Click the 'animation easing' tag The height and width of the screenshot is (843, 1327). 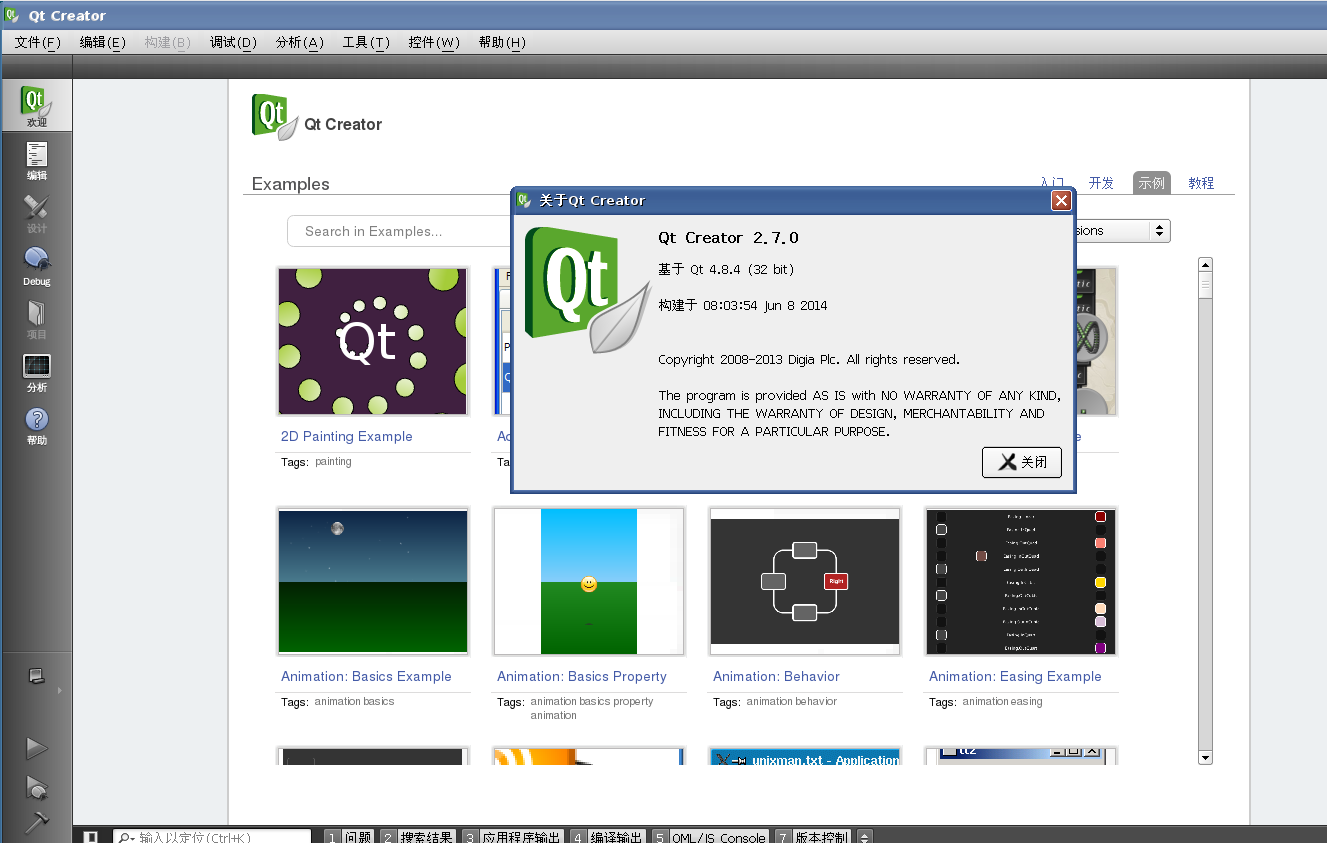[1002, 701]
